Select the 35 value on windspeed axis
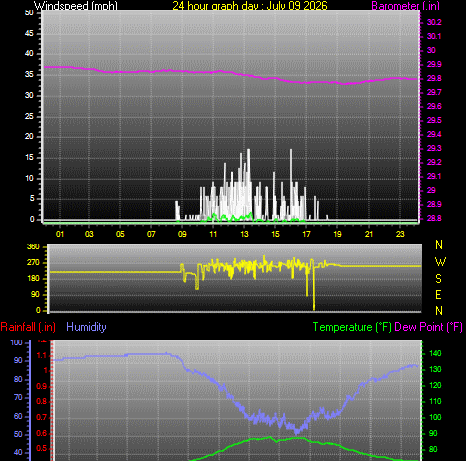 coord(29,74)
